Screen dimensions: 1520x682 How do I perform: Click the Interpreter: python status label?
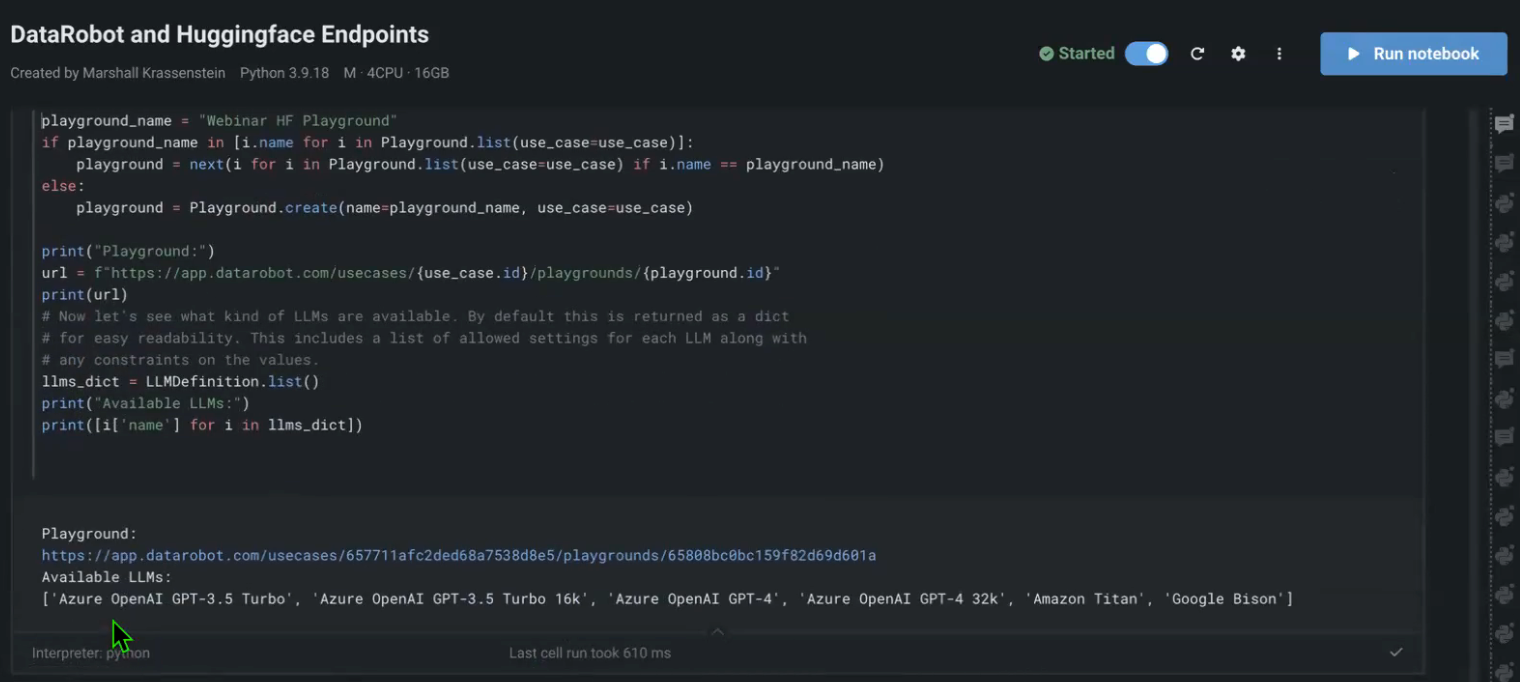tap(91, 653)
